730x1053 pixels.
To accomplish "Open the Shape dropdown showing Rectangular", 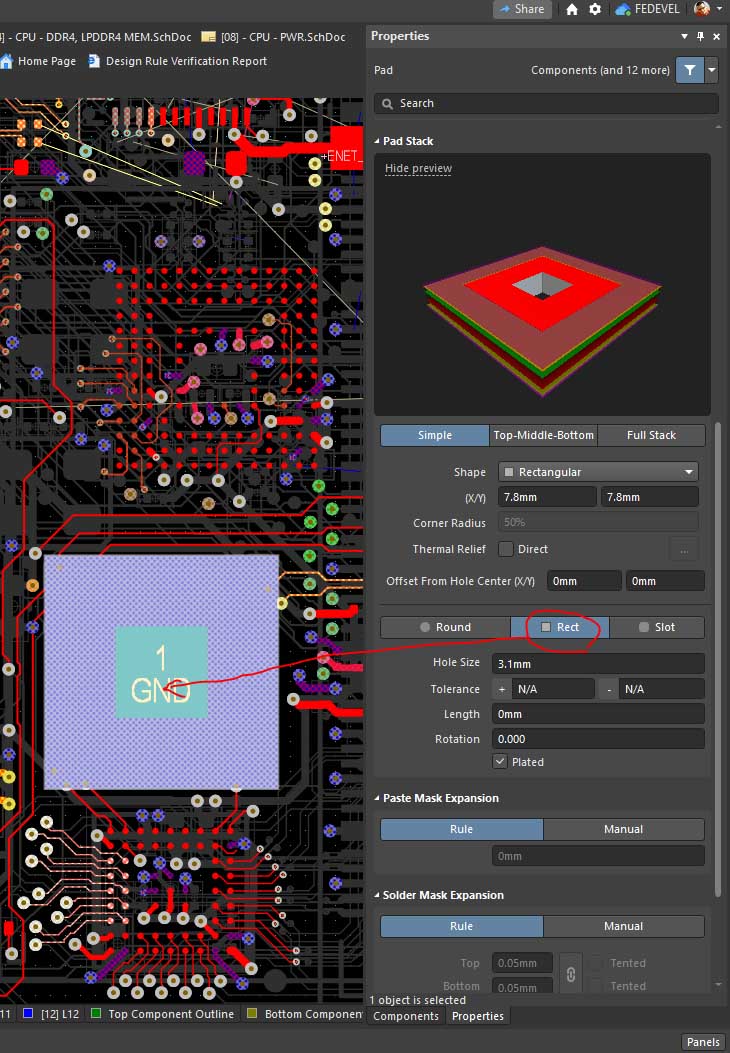I will click(x=597, y=472).
